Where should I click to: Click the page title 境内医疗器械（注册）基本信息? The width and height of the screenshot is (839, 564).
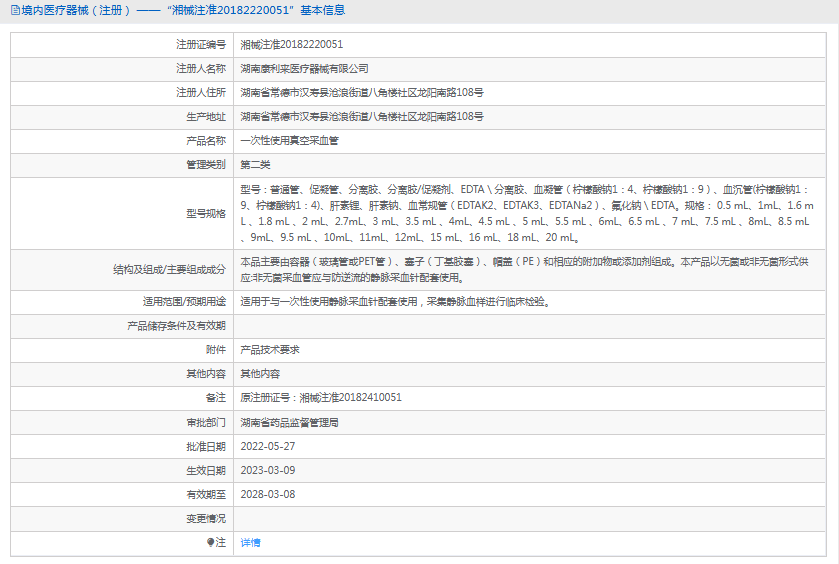point(184,10)
